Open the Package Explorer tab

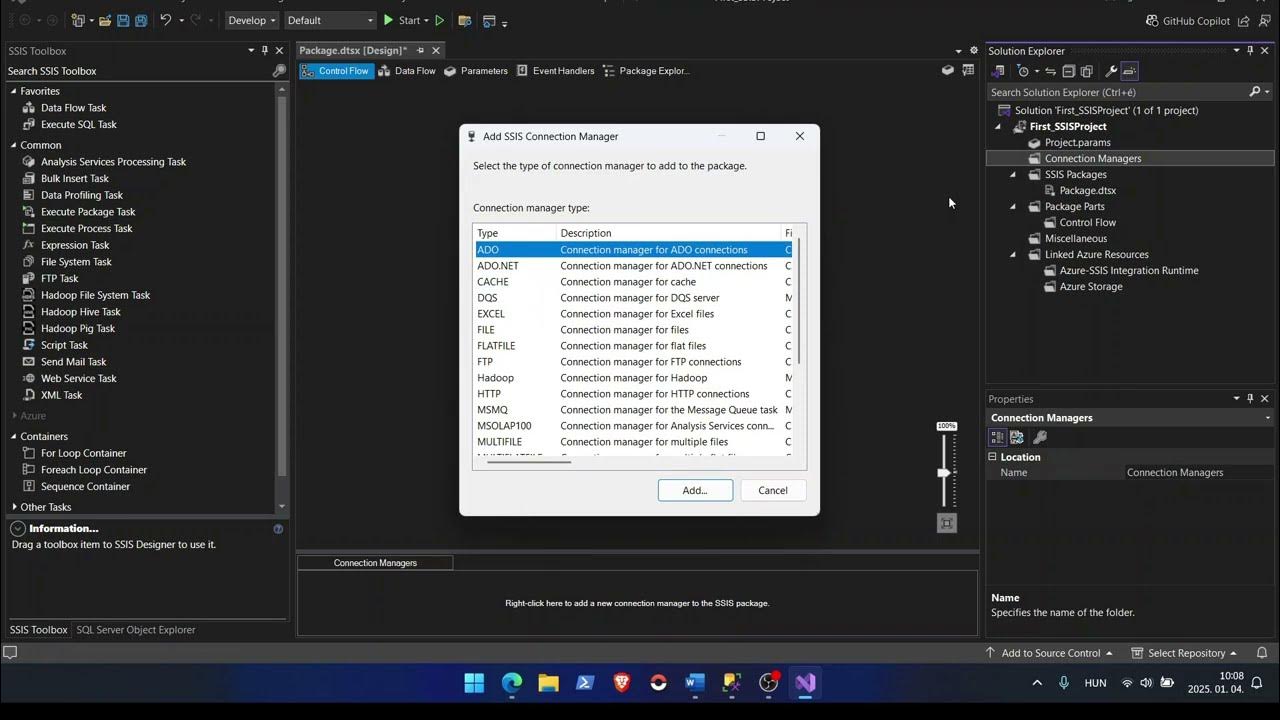pos(646,71)
